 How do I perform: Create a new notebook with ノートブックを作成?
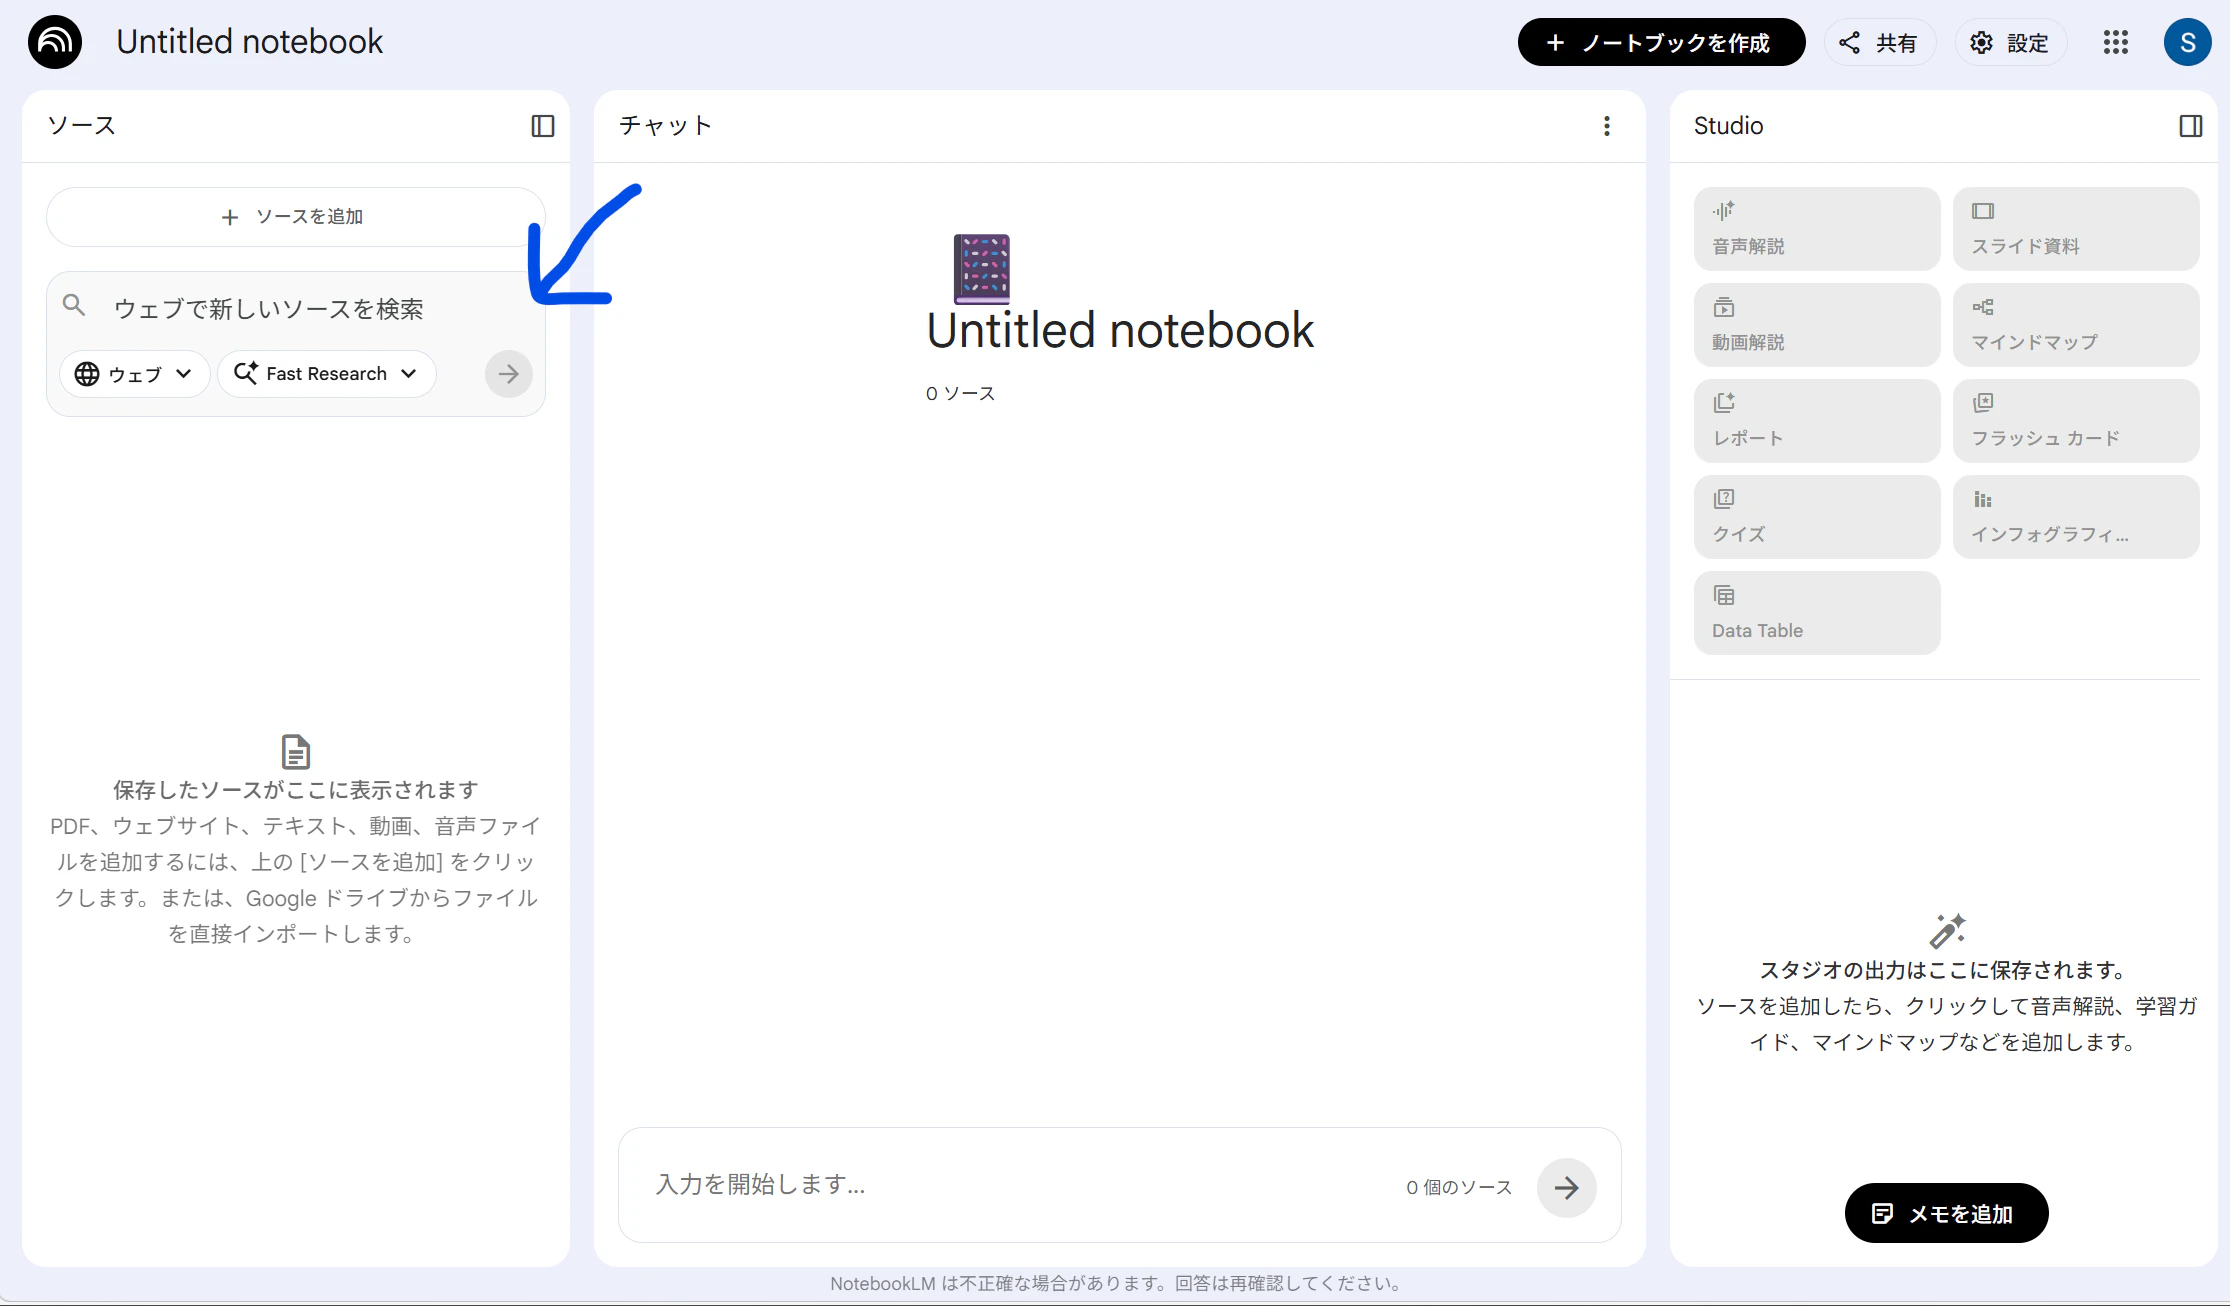(x=1660, y=43)
